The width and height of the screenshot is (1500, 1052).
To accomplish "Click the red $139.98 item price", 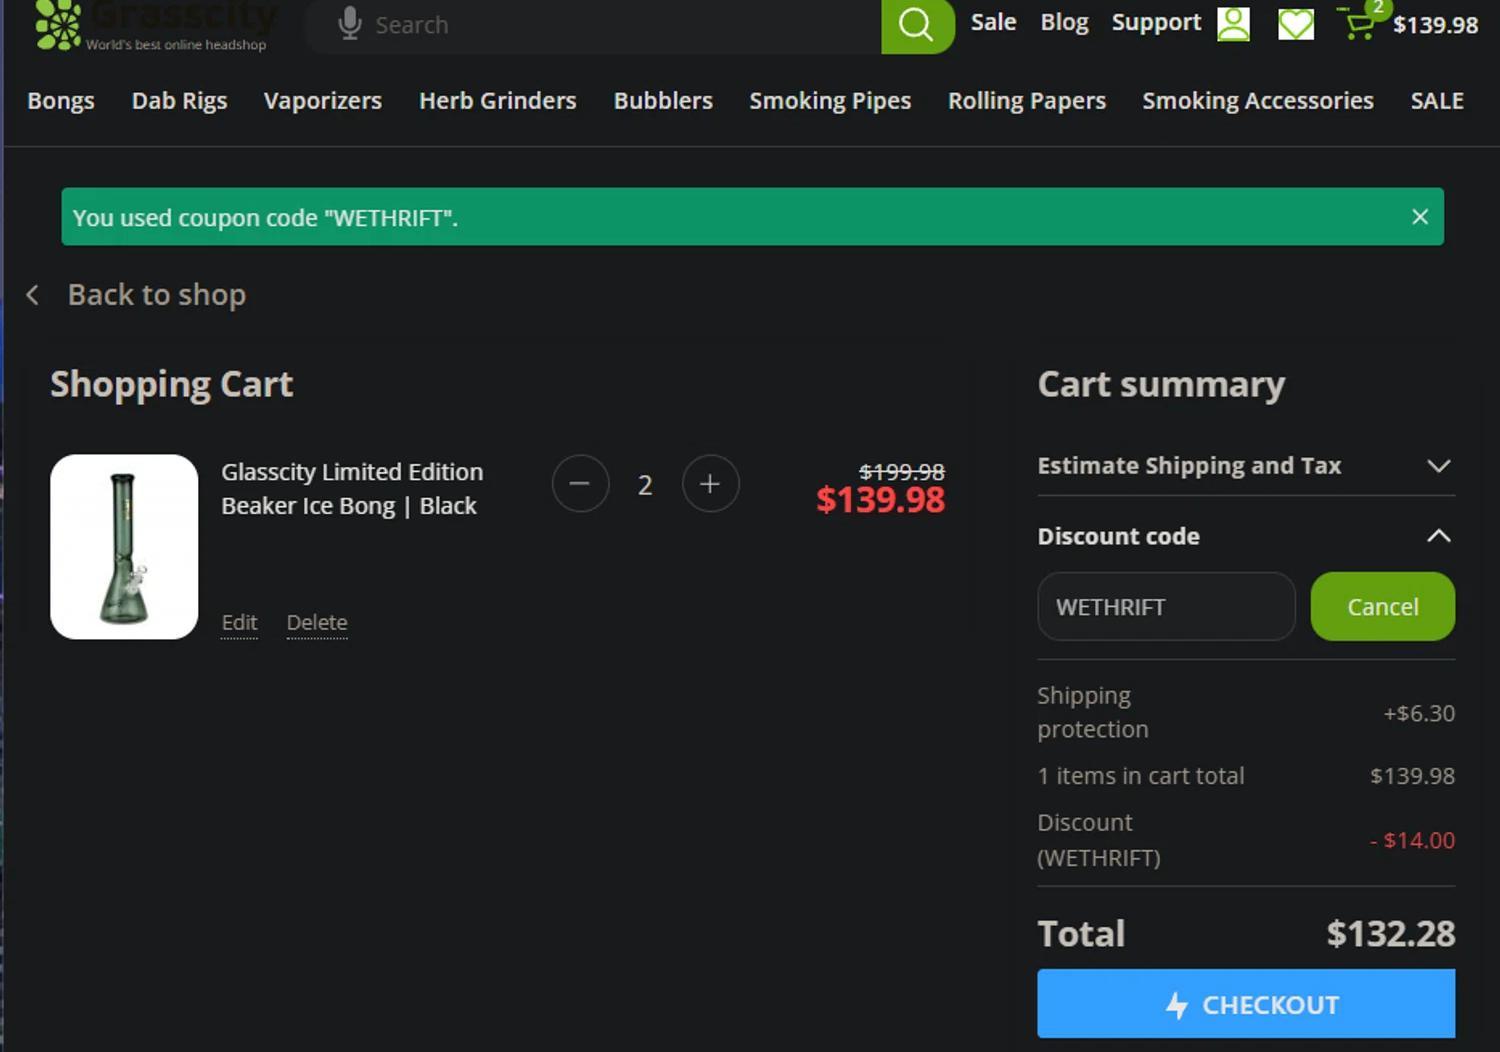I will pos(880,499).
